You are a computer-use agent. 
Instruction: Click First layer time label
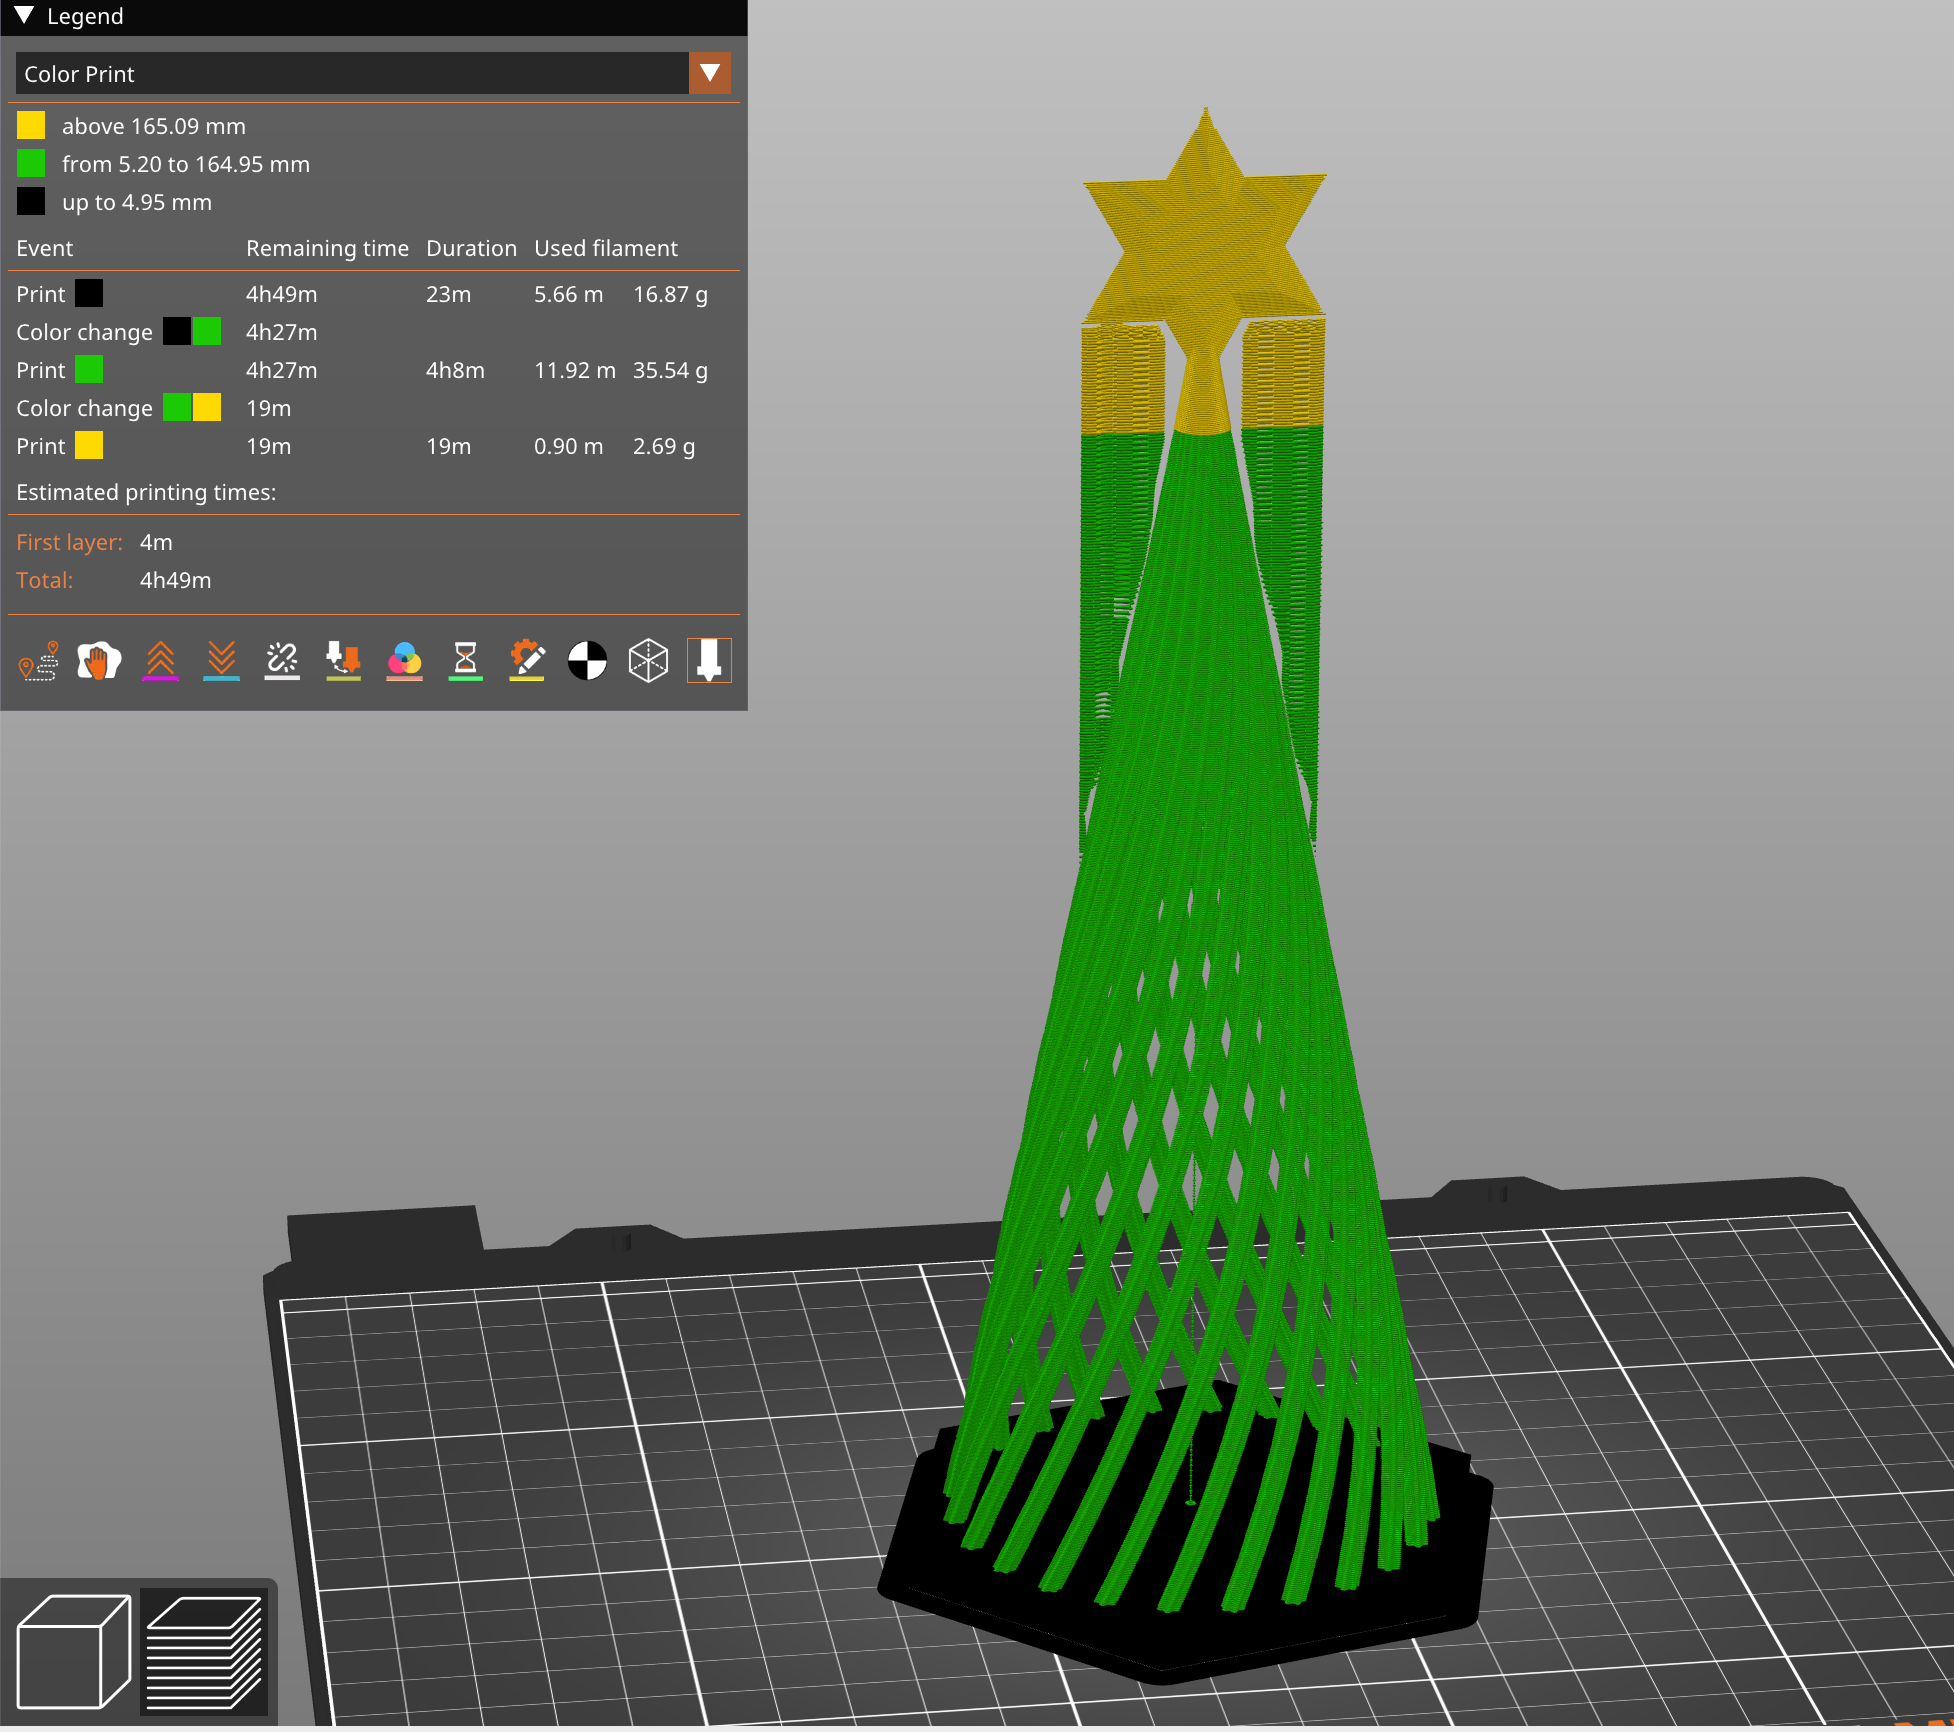click(x=69, y=542)
